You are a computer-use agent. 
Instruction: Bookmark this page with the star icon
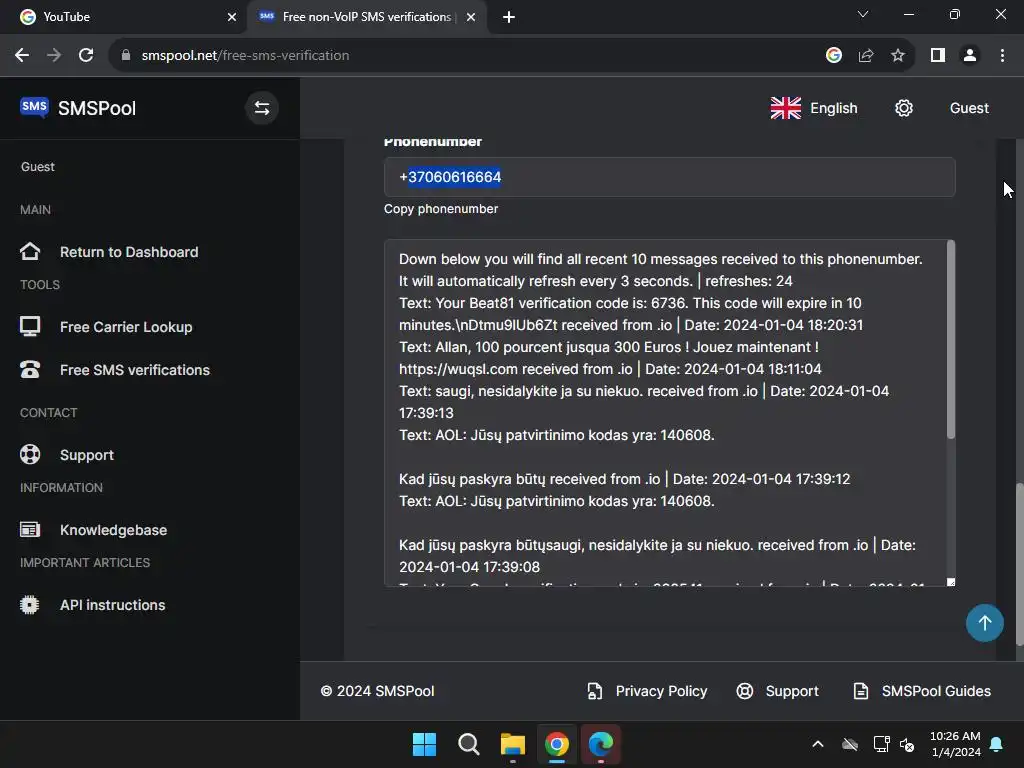(898, 56)
